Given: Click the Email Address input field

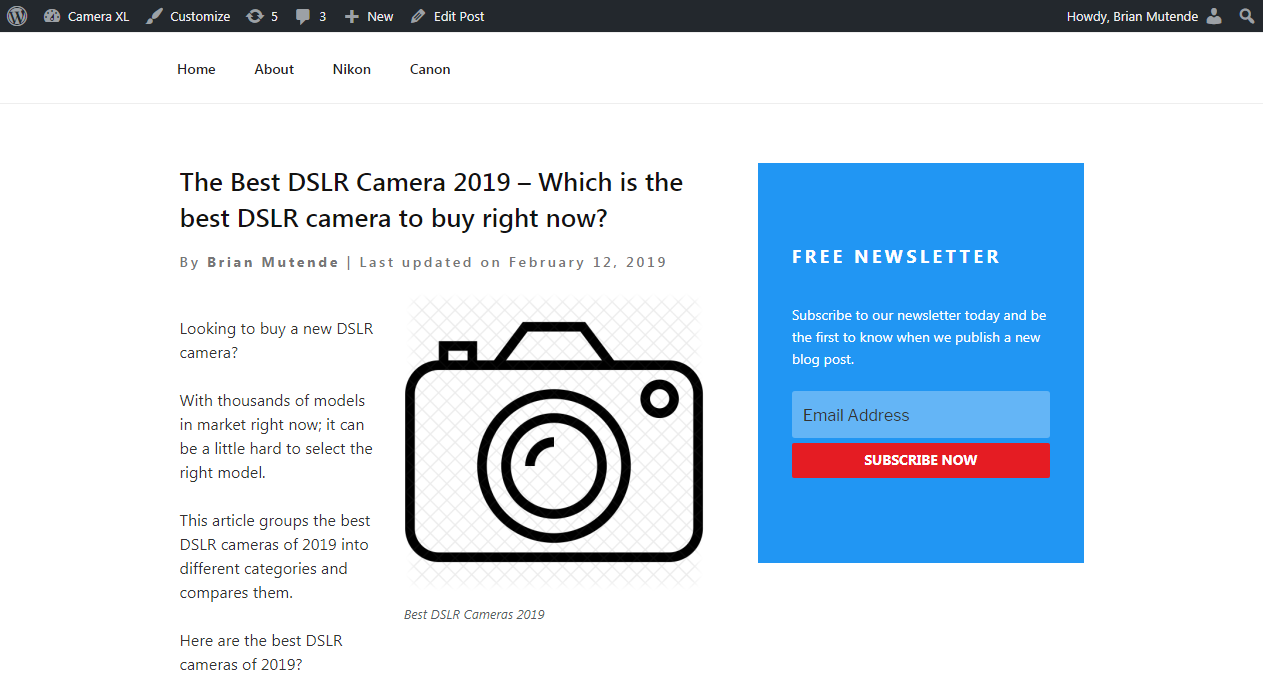Looking at the screenshot, I should pyautogui.click(x=921, y=414).
